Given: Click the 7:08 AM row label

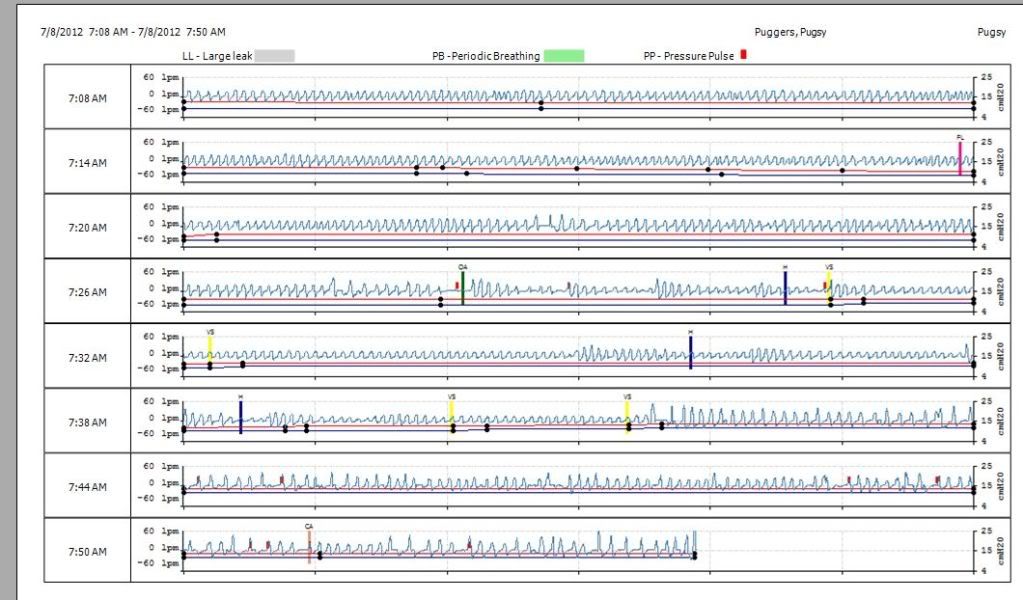Looking at the screenshot, I should [87, 98].
